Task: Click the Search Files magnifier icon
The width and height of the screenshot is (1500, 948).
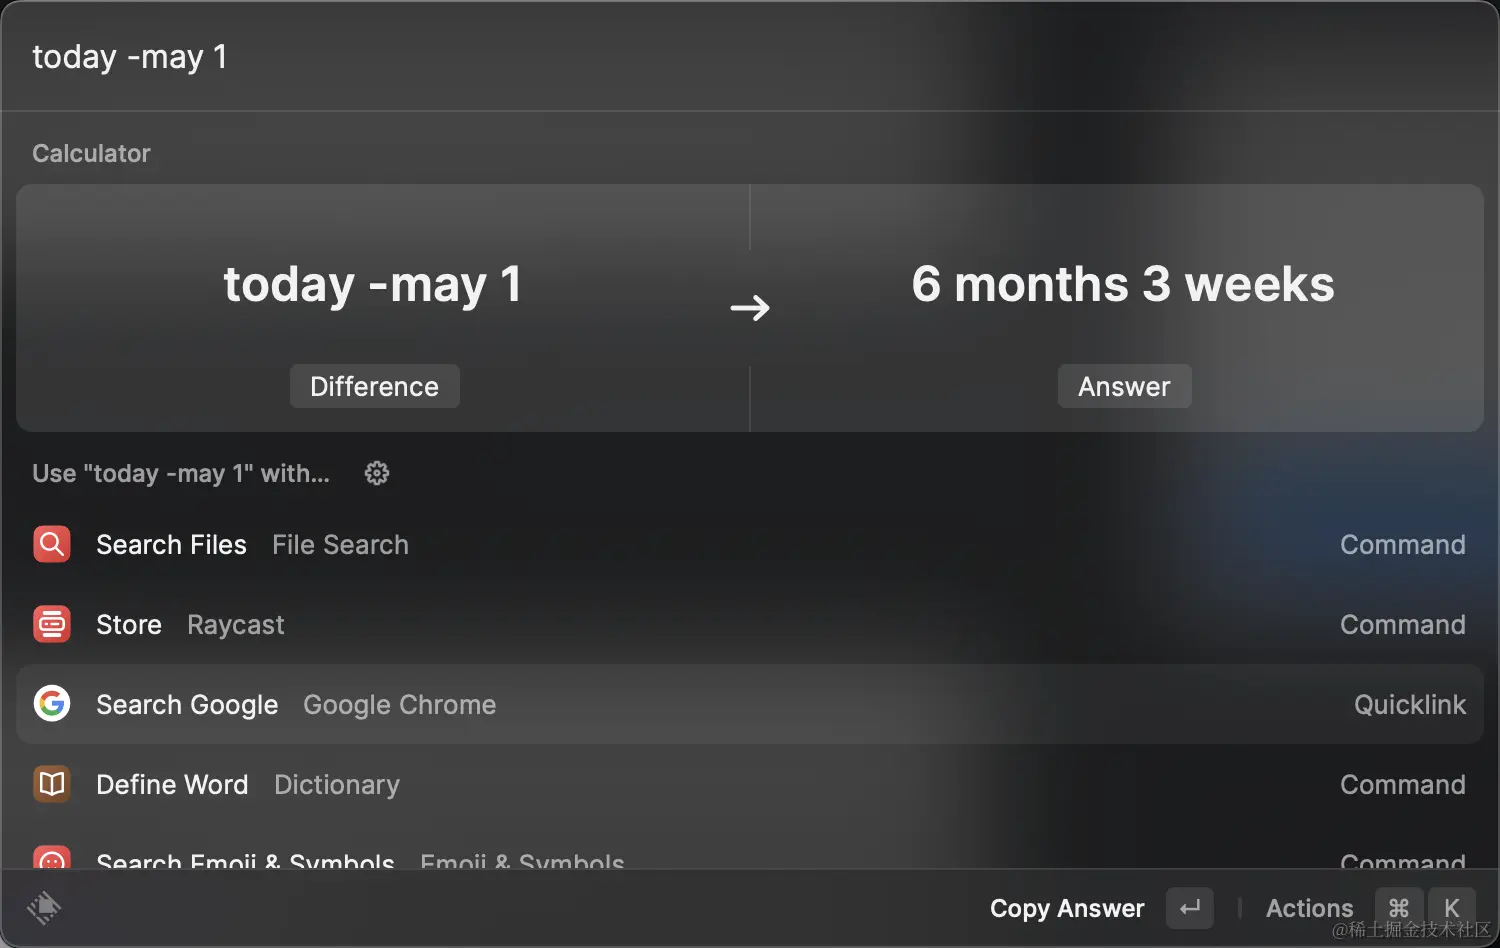Action: point(52,544)
